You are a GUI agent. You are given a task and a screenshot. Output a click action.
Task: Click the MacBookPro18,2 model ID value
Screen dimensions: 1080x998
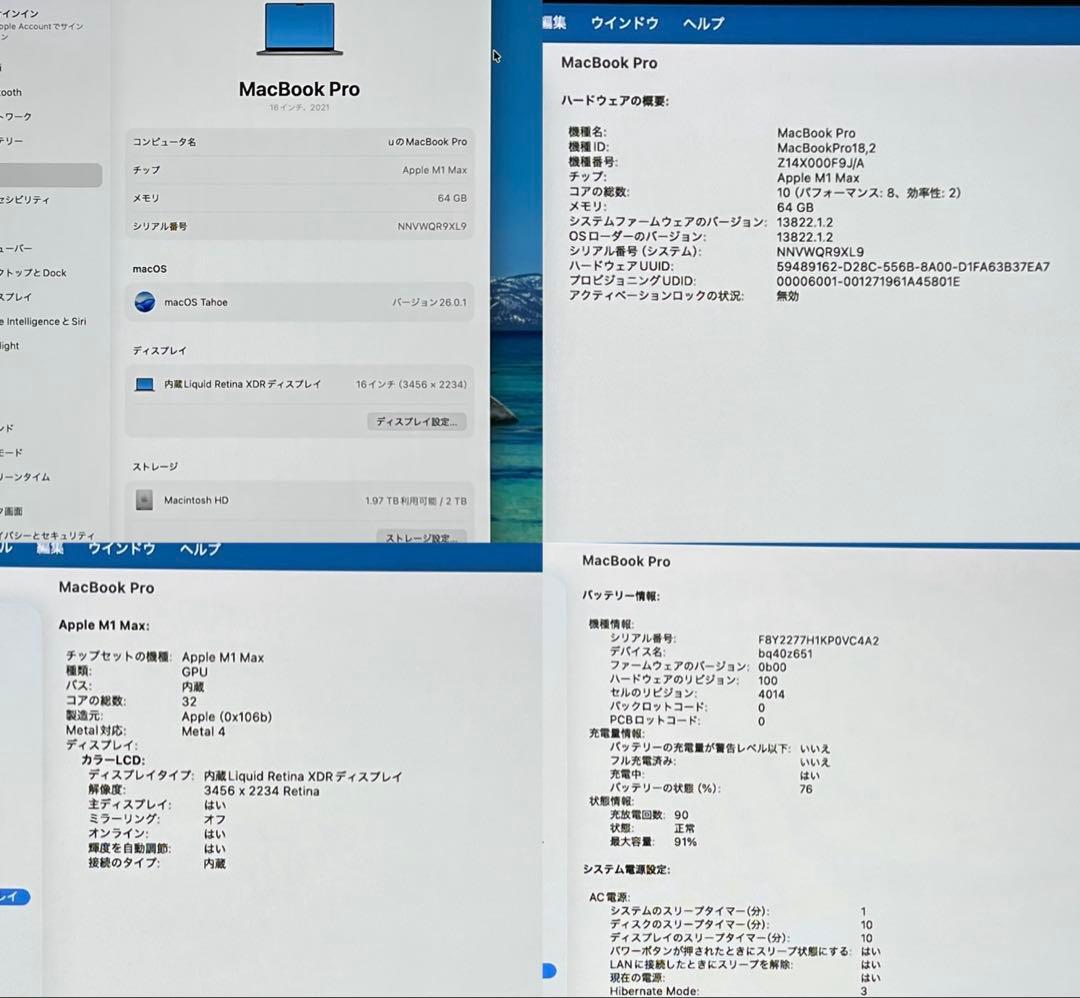(826, 148)
